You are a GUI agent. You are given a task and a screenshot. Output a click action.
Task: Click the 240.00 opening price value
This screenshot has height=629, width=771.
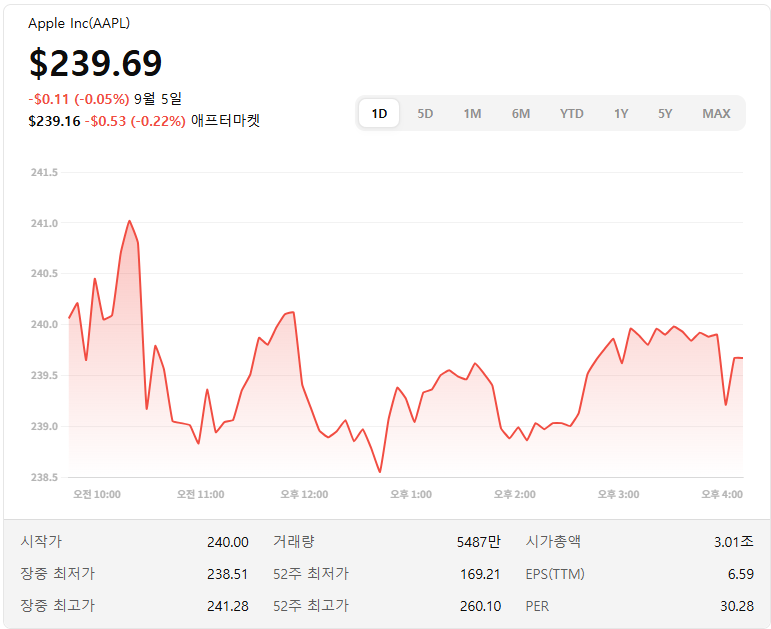(x=228, y=542)
